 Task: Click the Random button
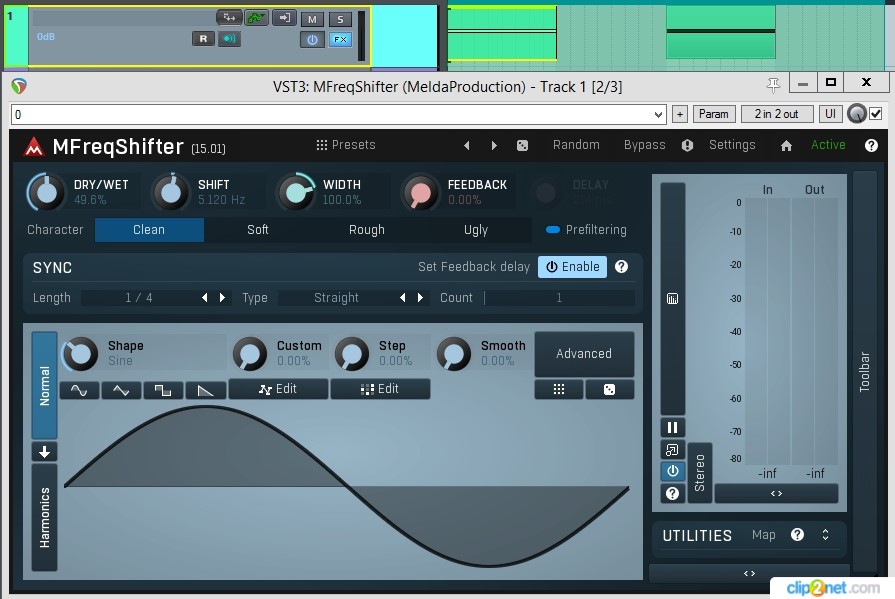tap(576, 145)
